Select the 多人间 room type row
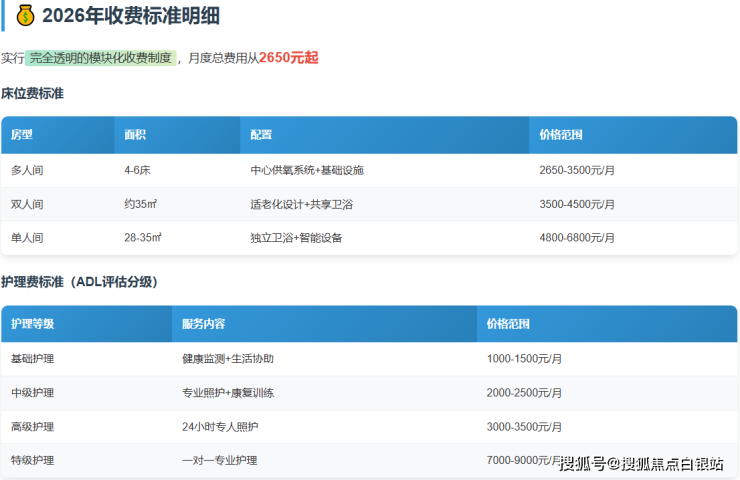 [x=27, y=170]
